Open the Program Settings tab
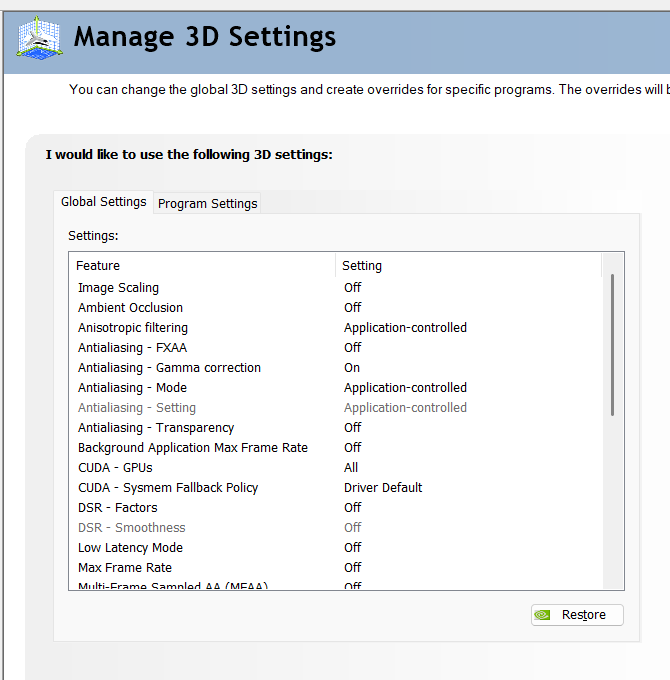The width and height of the screenshot is (670, 680). 207,203
